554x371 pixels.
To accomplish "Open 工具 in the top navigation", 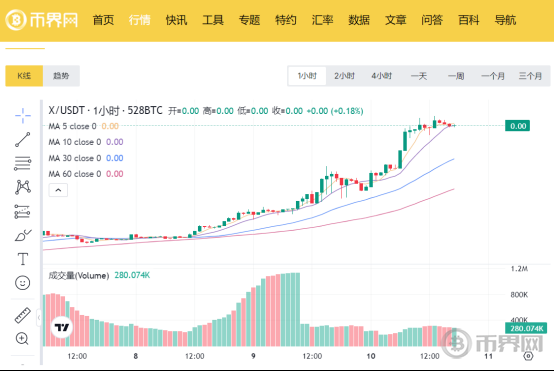I will pos(213,20).
